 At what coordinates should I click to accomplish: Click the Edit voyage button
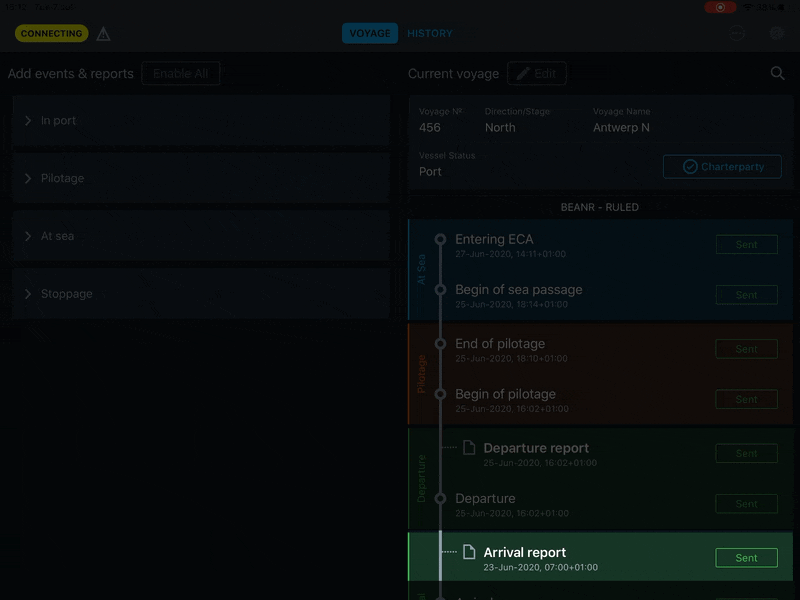537,74
